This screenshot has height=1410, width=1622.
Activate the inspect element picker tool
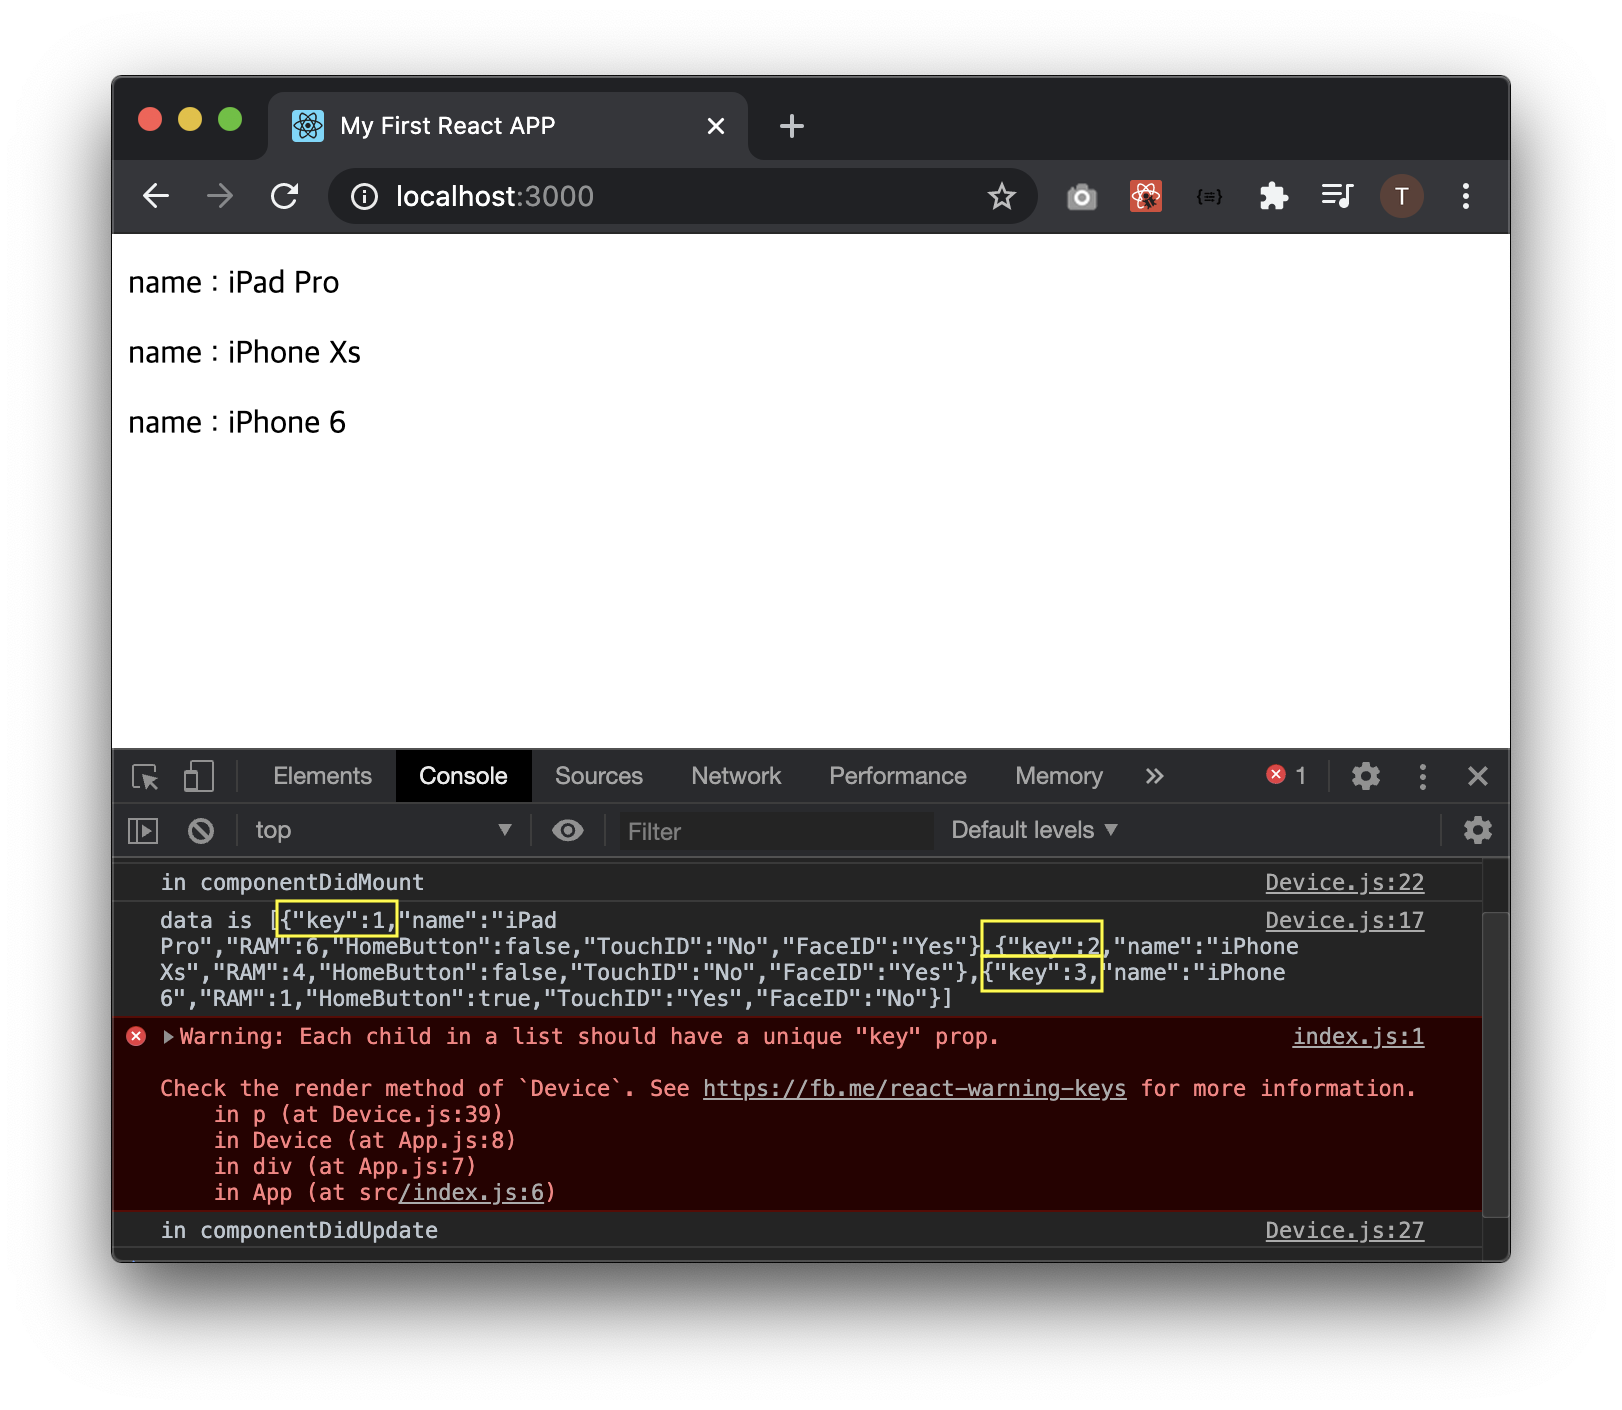click(x=145, y=777)
